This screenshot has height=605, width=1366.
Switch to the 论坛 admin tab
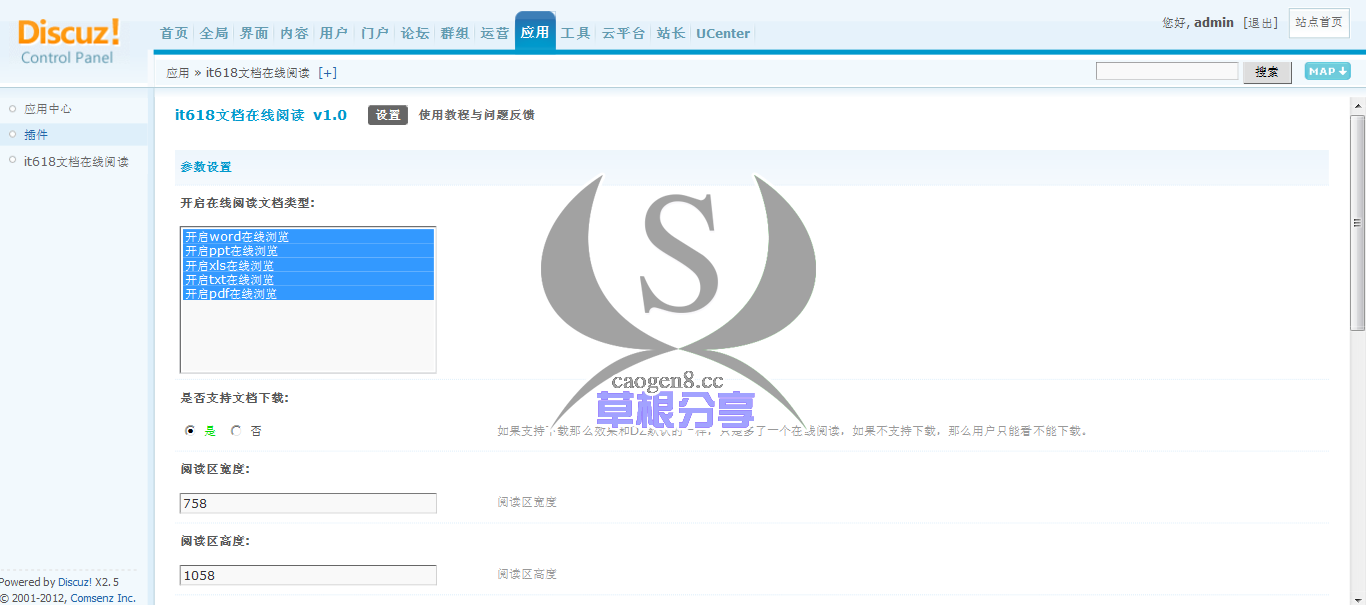tap(414, 32)
